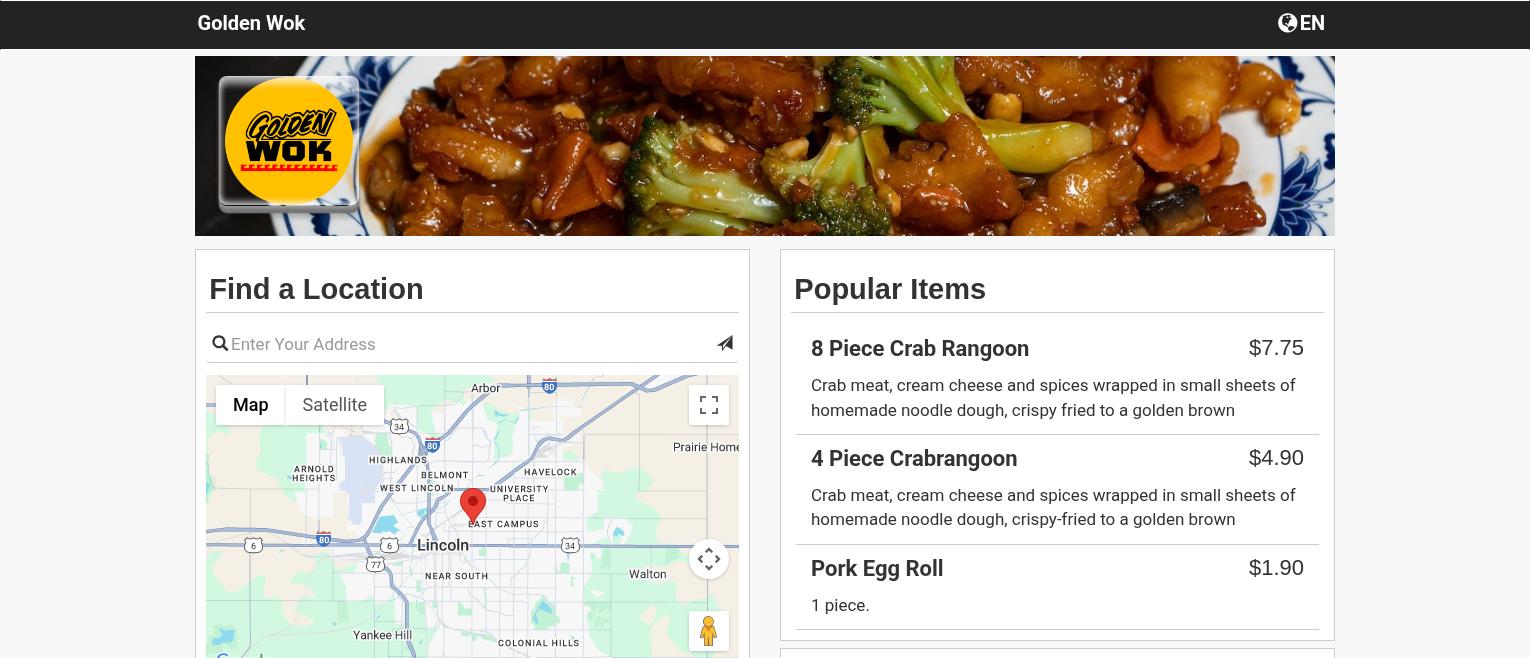Switch to Satellite view

click(334, 405)
